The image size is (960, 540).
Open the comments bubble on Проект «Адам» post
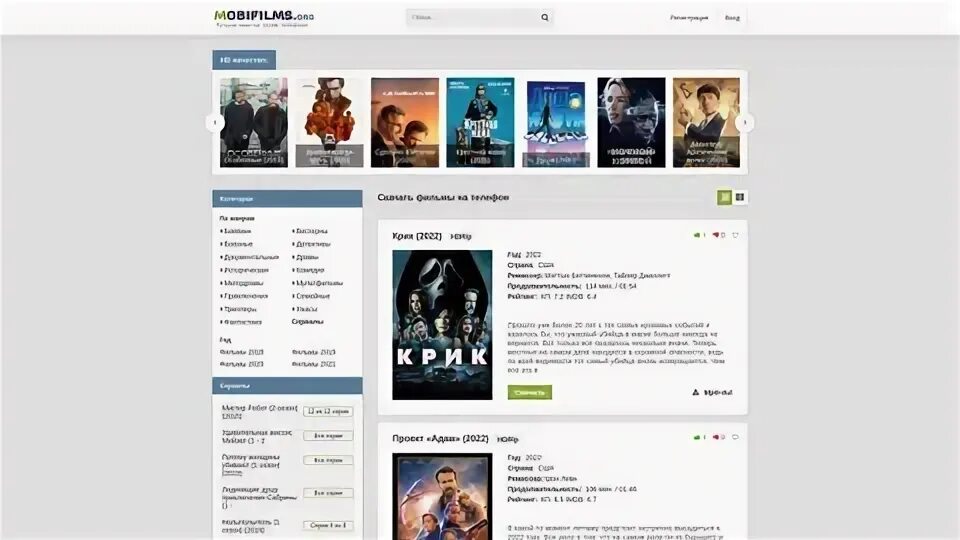point(735,437)
